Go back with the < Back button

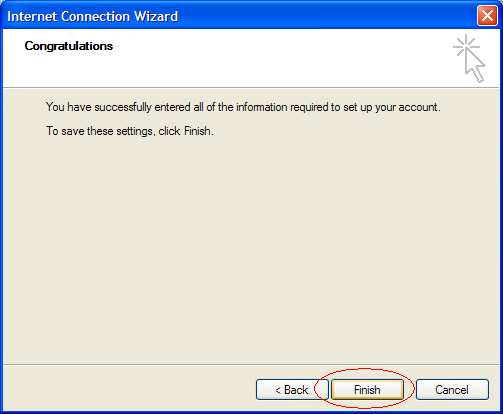click(292, 389)
